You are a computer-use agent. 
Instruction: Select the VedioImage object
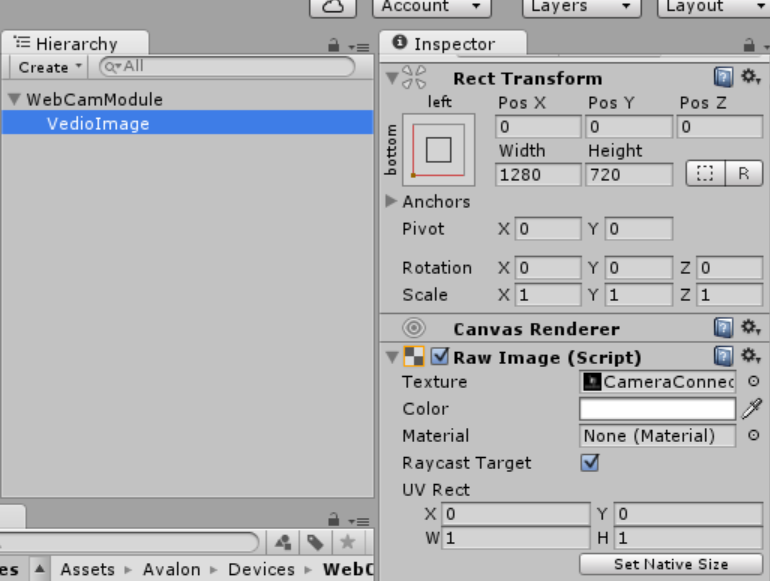coord(187,123)
